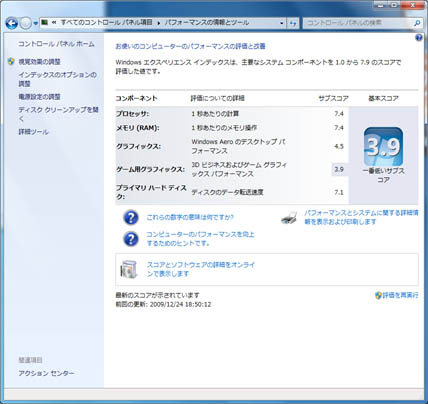Open 視覚効果の調整 link
The height and width of the screenshot is (404, 428).
[x=39, y=62]
